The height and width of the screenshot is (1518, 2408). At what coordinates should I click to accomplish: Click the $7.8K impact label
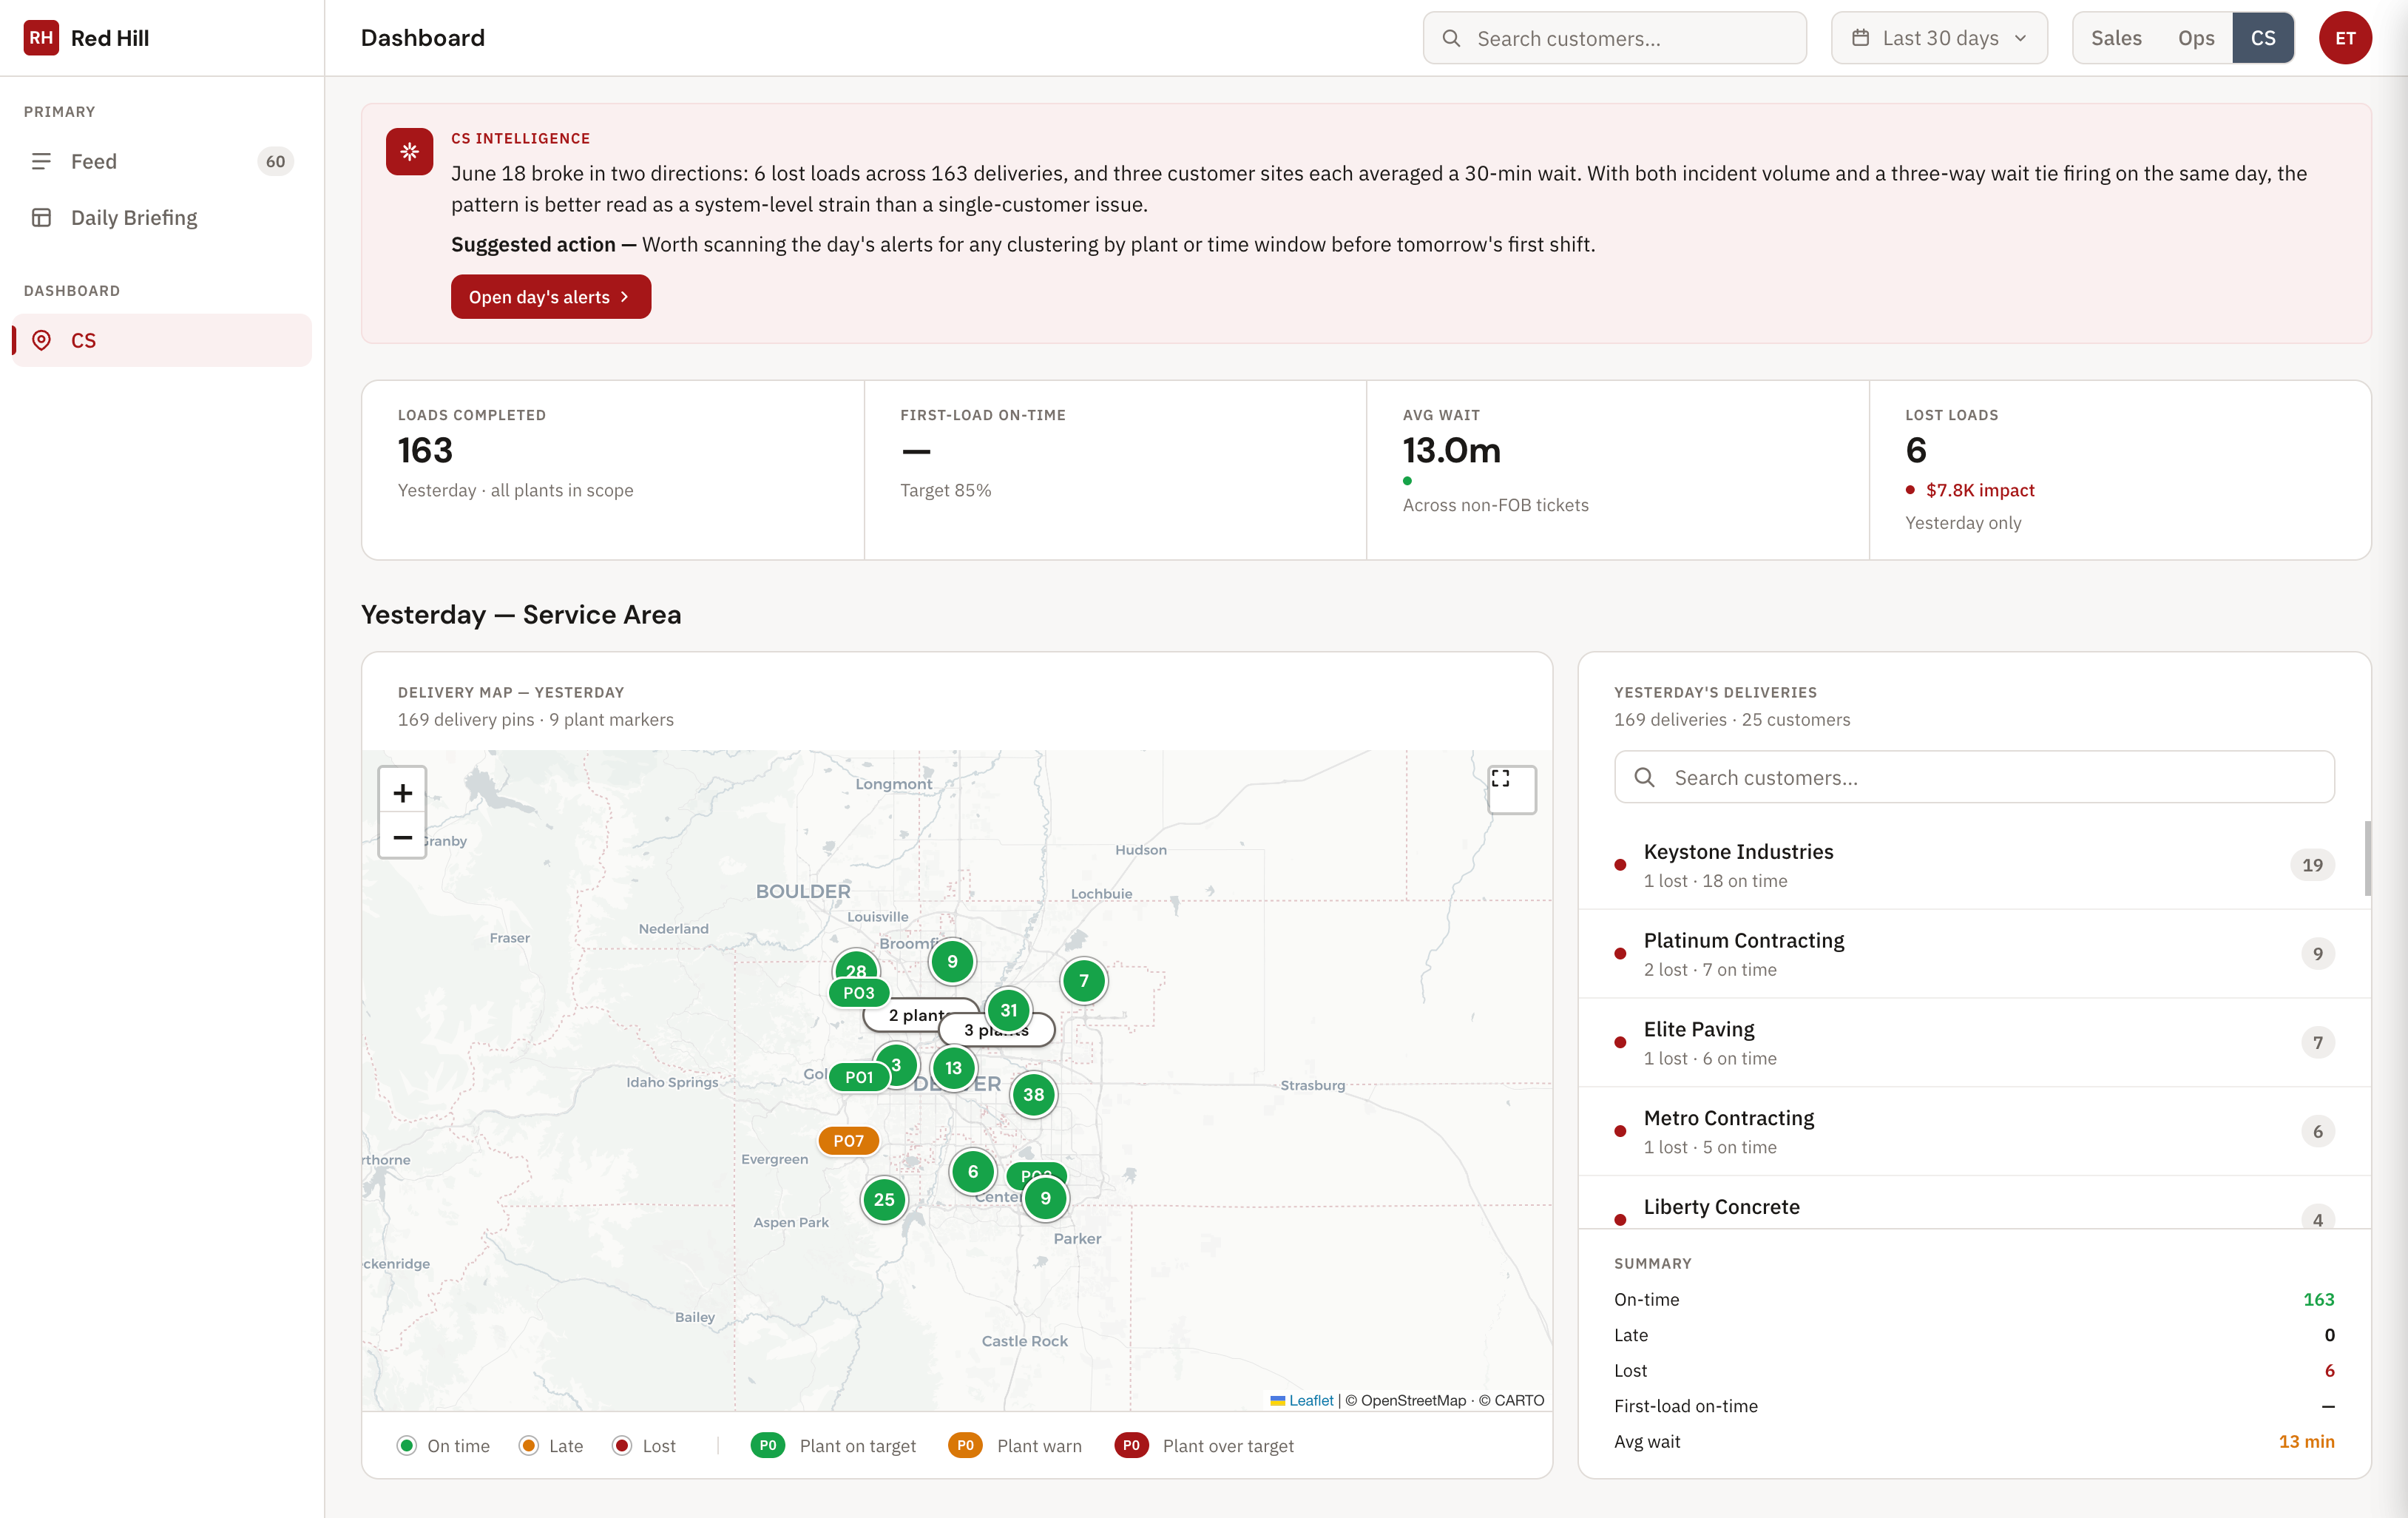coord(1979,490)
